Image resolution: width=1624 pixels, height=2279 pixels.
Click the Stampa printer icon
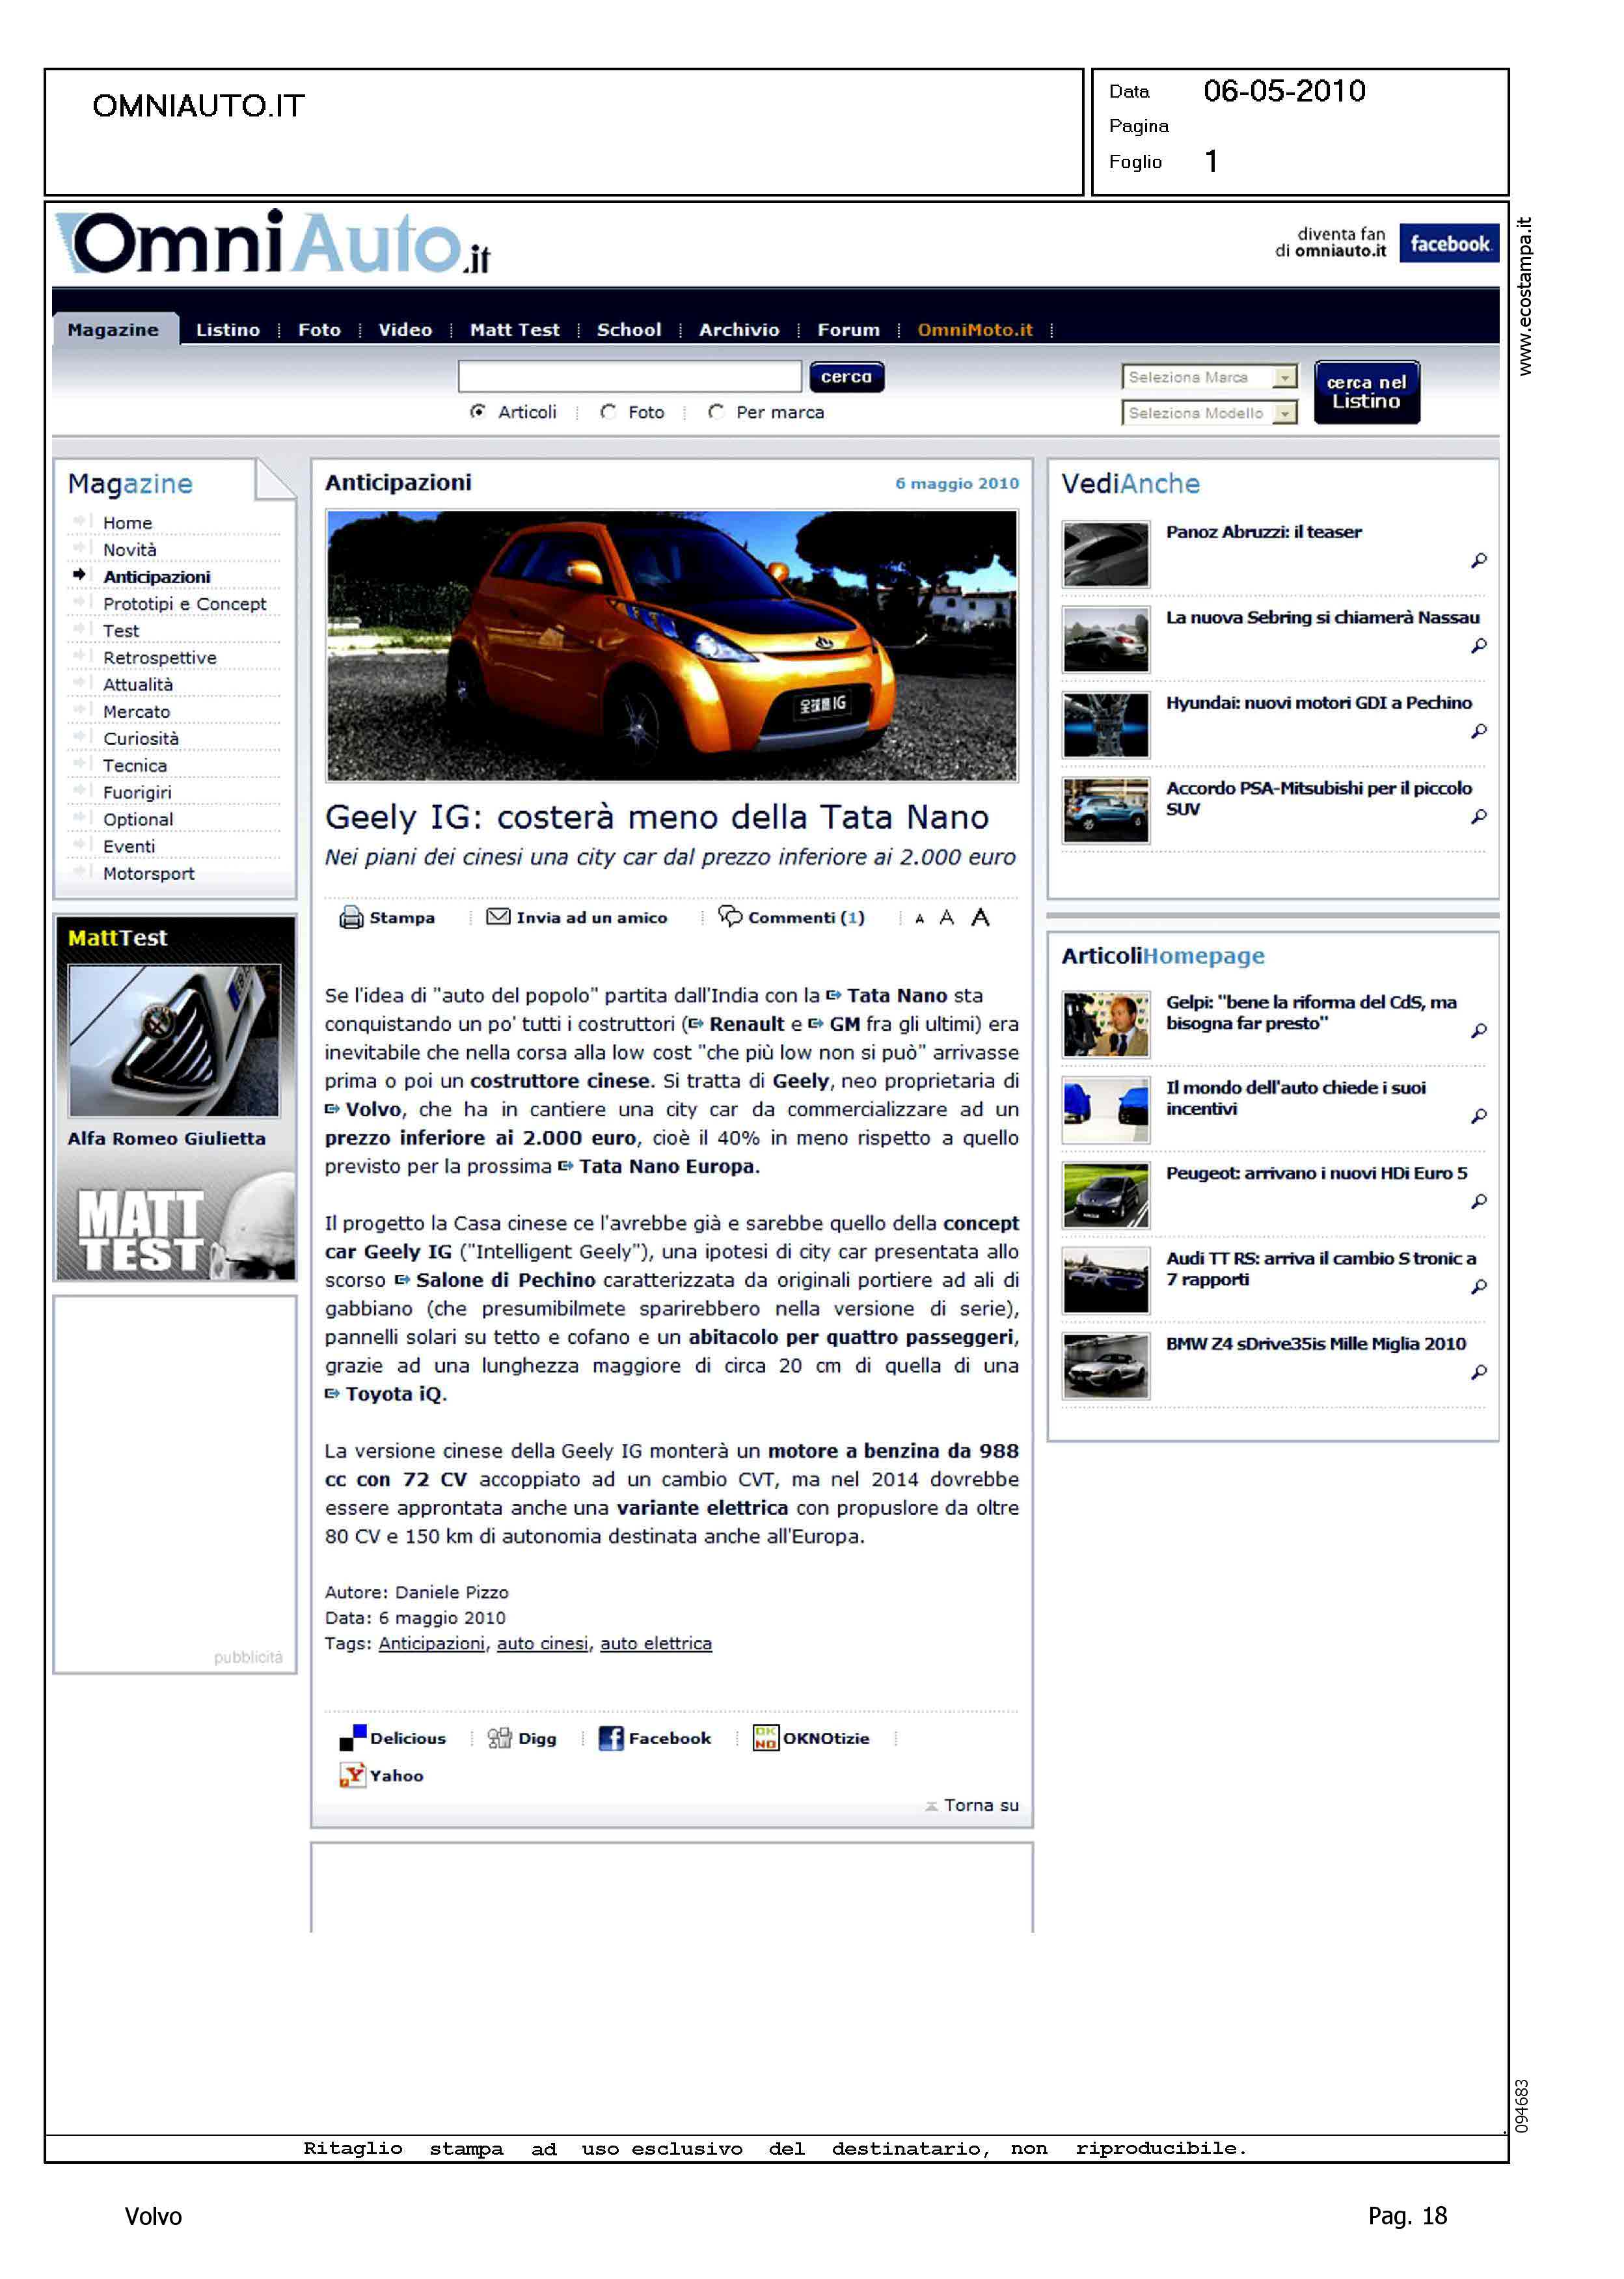tap(351, 917)
